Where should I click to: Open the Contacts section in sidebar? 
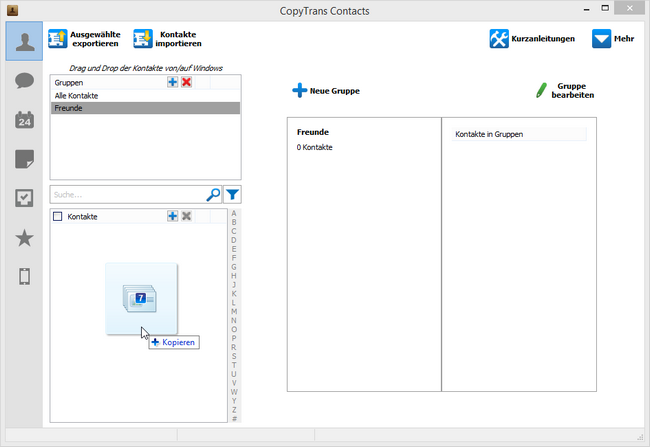24,41
